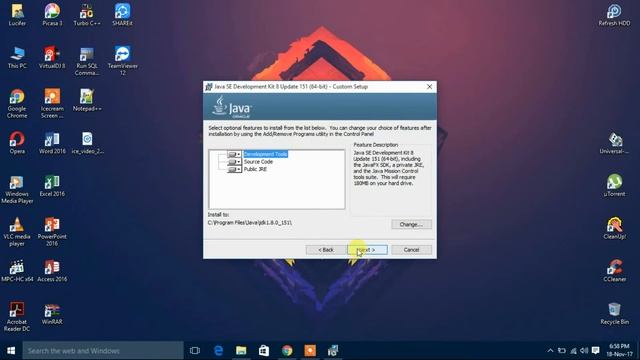
Task: Open WinRAR desktop shortcut
Action: pyautogui.click(x=52, y=313)
